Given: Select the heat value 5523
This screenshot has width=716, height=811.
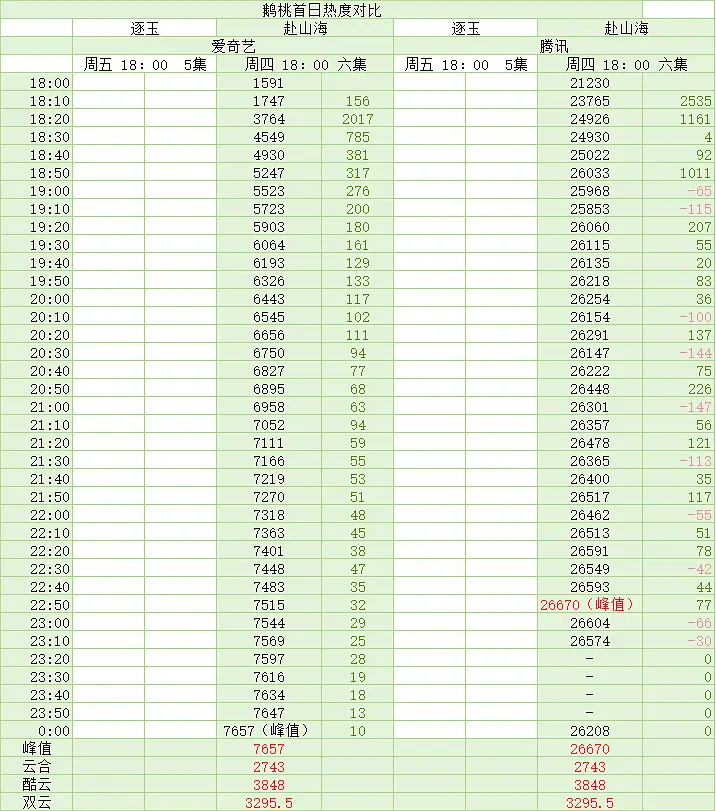Looking at the screenshot, I should click(x=268, y=191).
